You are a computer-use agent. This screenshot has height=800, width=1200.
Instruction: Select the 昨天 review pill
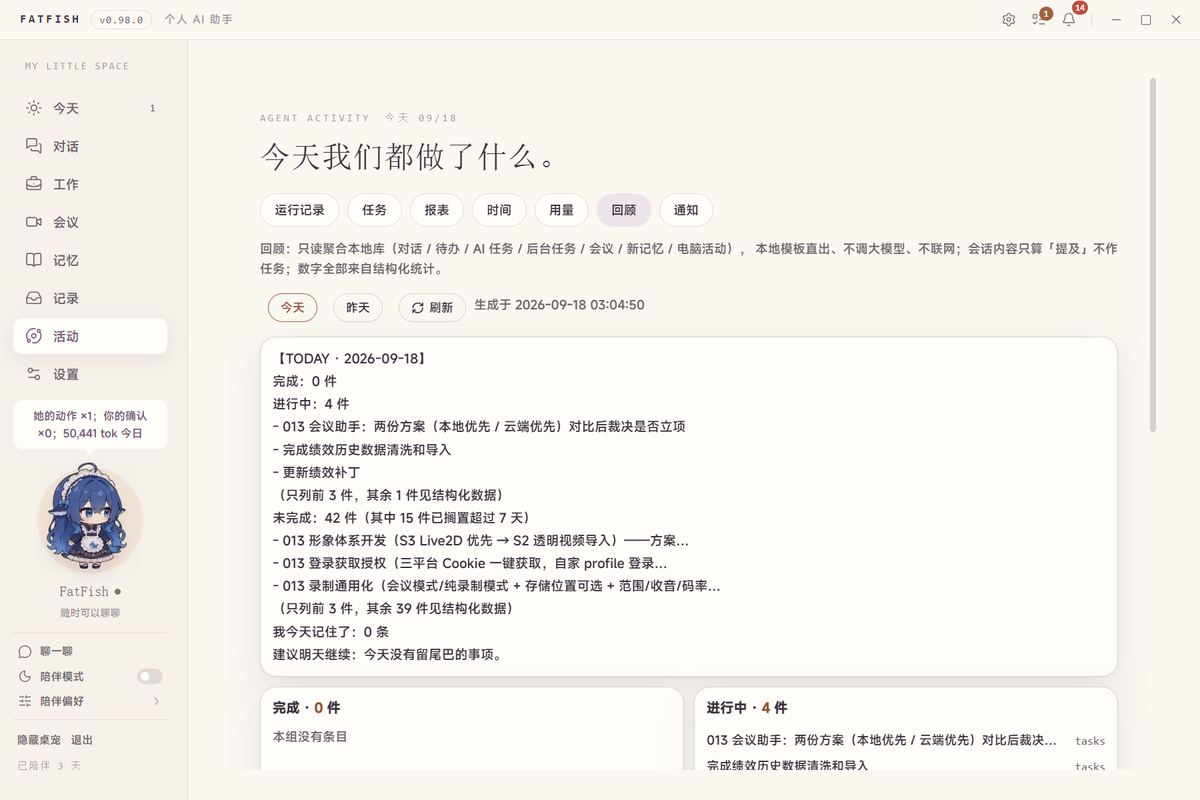tap(357, 307)
